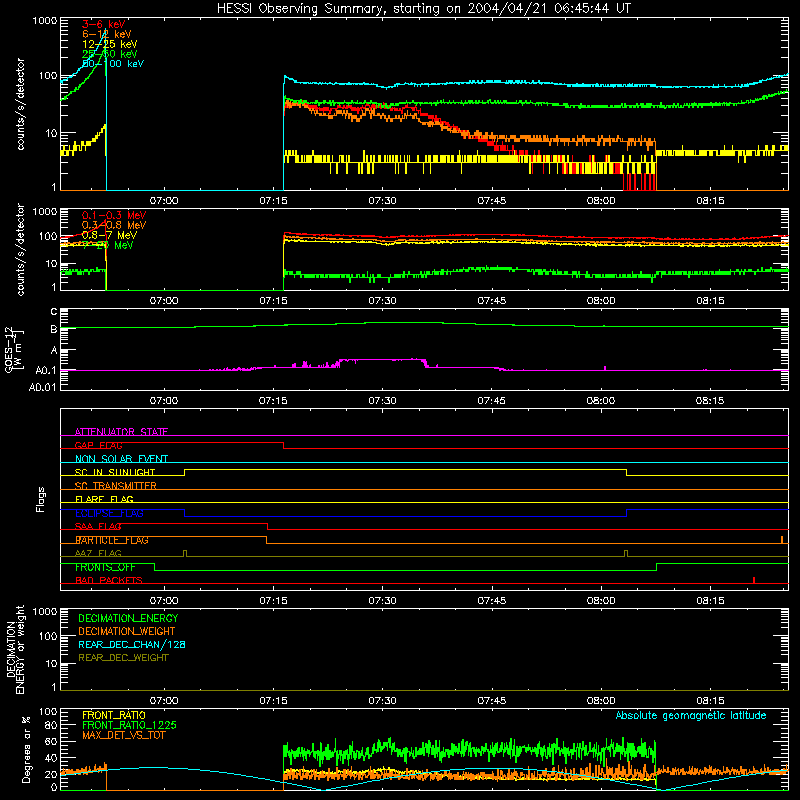Click the 07:15 tick under the GOES-12 plot

pos(273,401)
